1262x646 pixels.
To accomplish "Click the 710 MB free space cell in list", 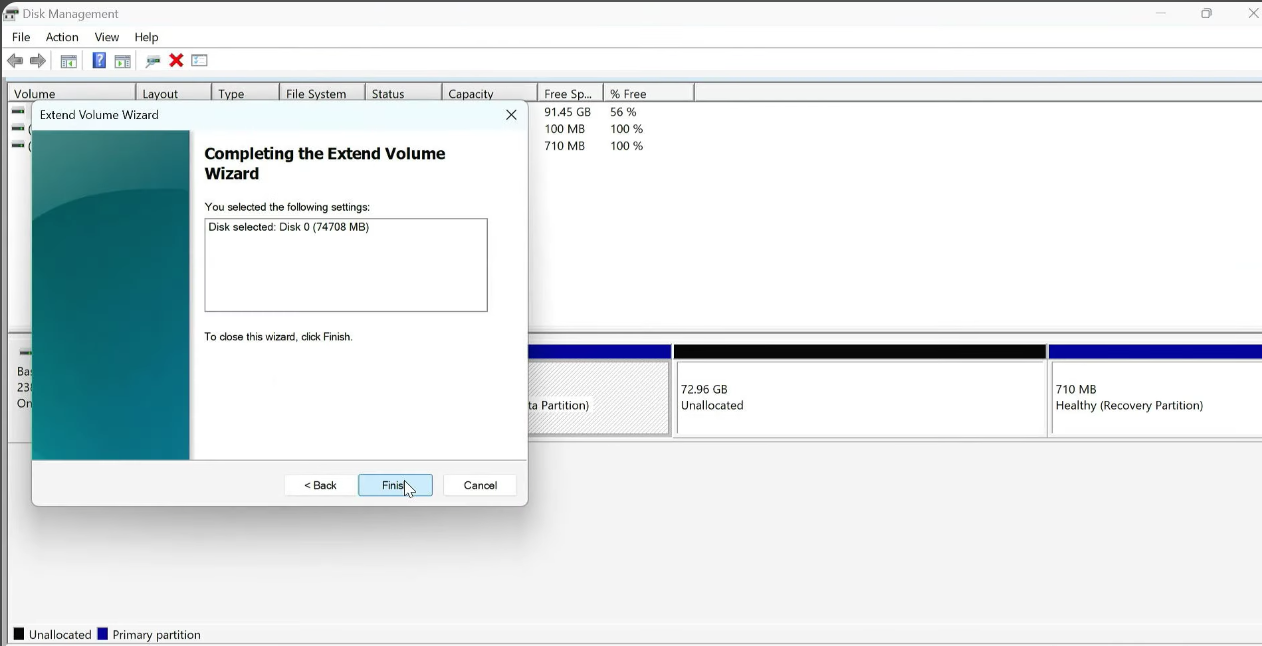I will point(564,146).
